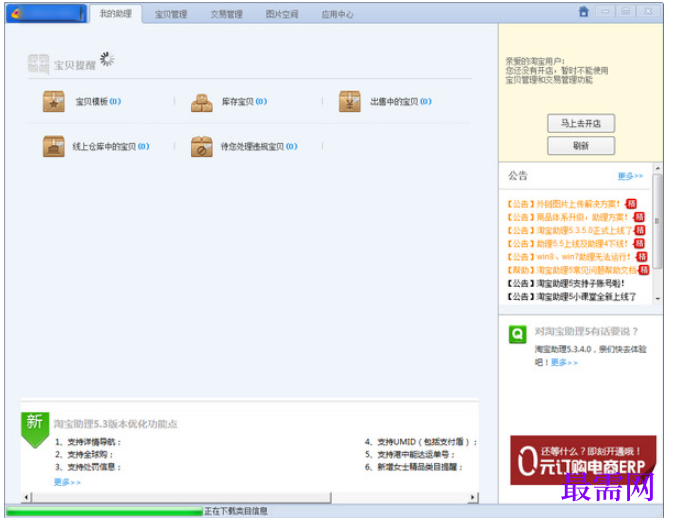Open the 出售中的宝贝 (0) link
This screenshot has width=673, height=518.
coord(401,101)
